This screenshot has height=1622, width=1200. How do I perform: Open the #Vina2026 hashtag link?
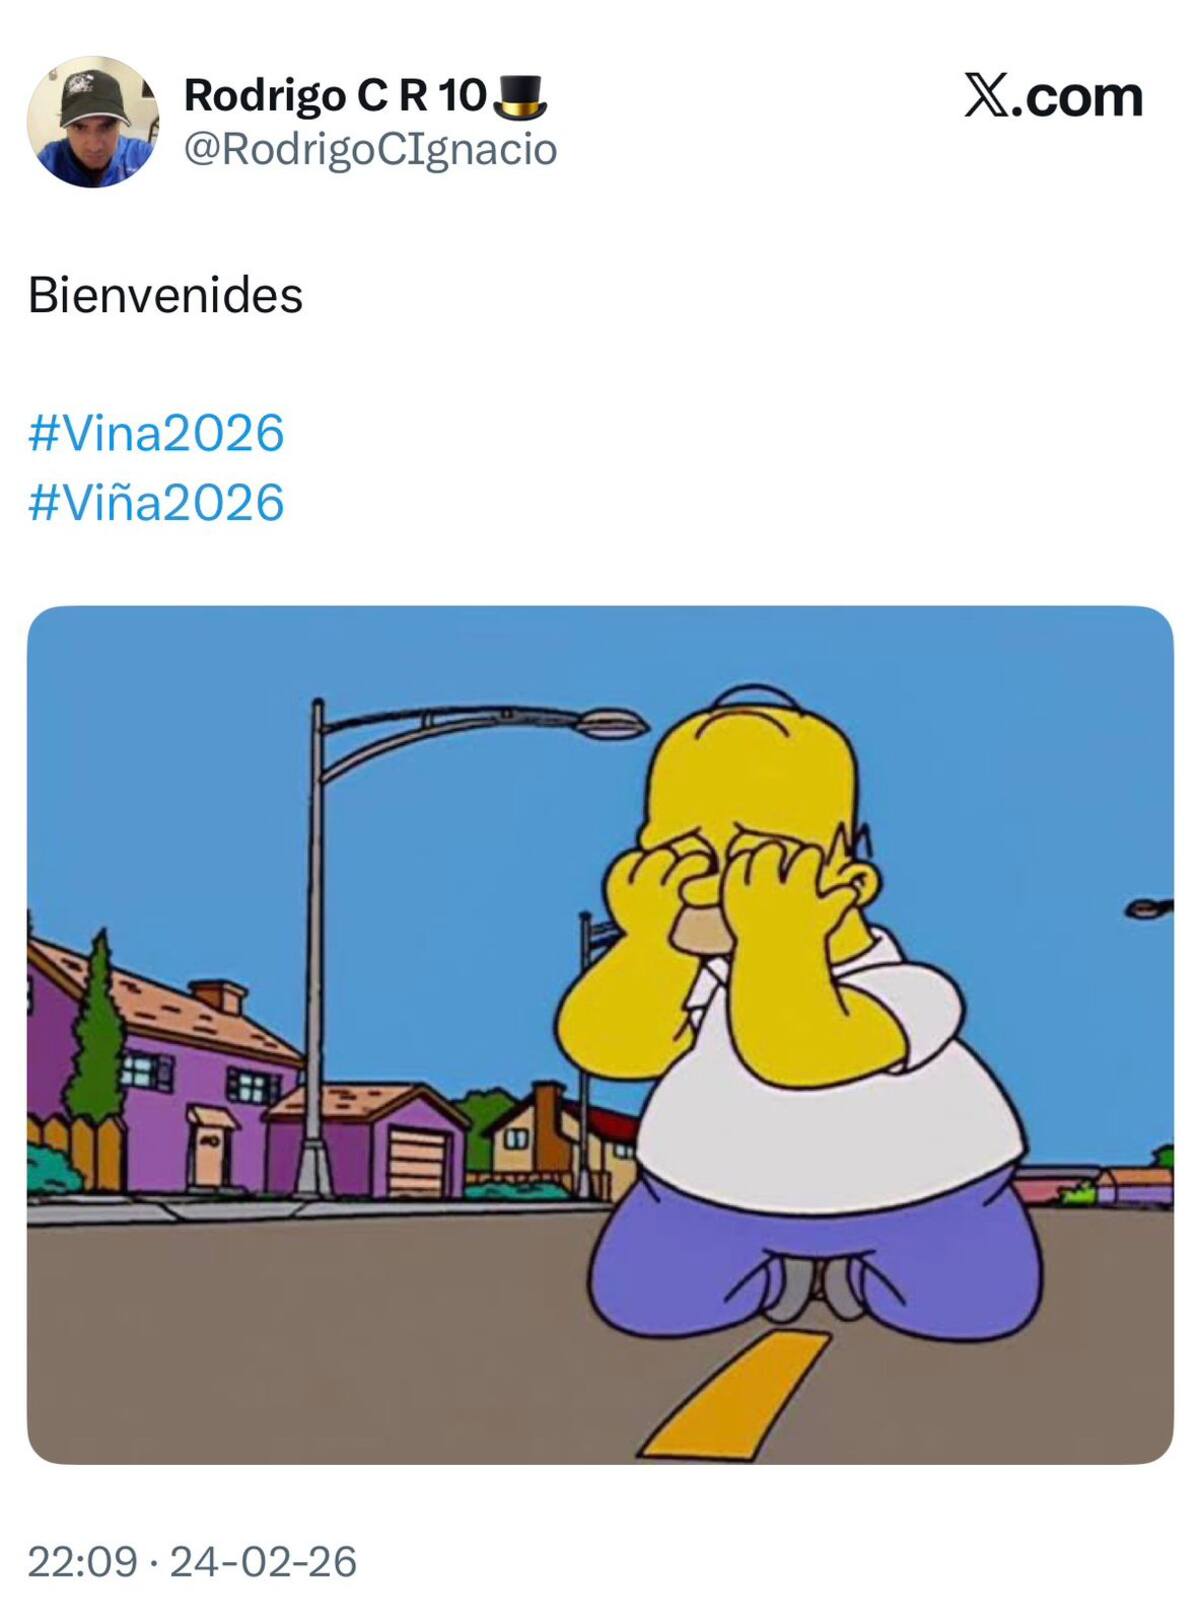click(x=156, y=433)
